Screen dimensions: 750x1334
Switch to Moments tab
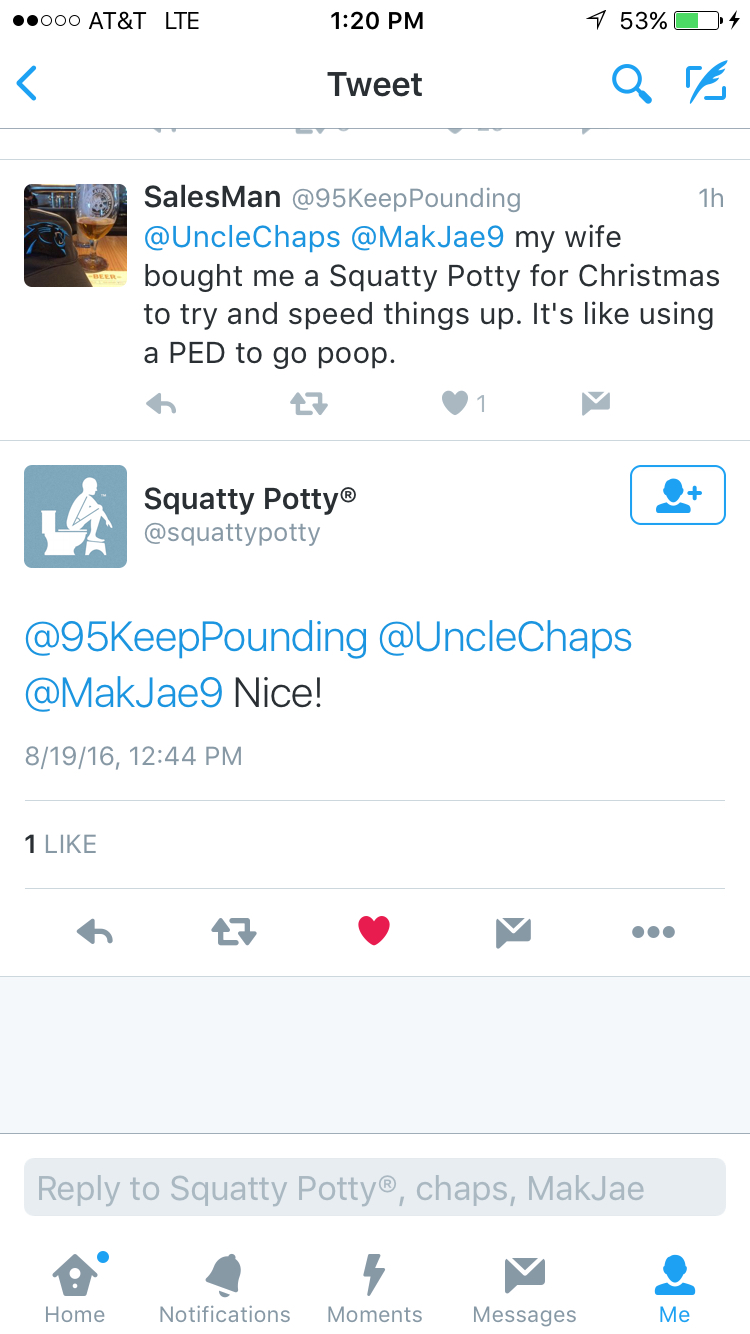(x=375, y=1288)
